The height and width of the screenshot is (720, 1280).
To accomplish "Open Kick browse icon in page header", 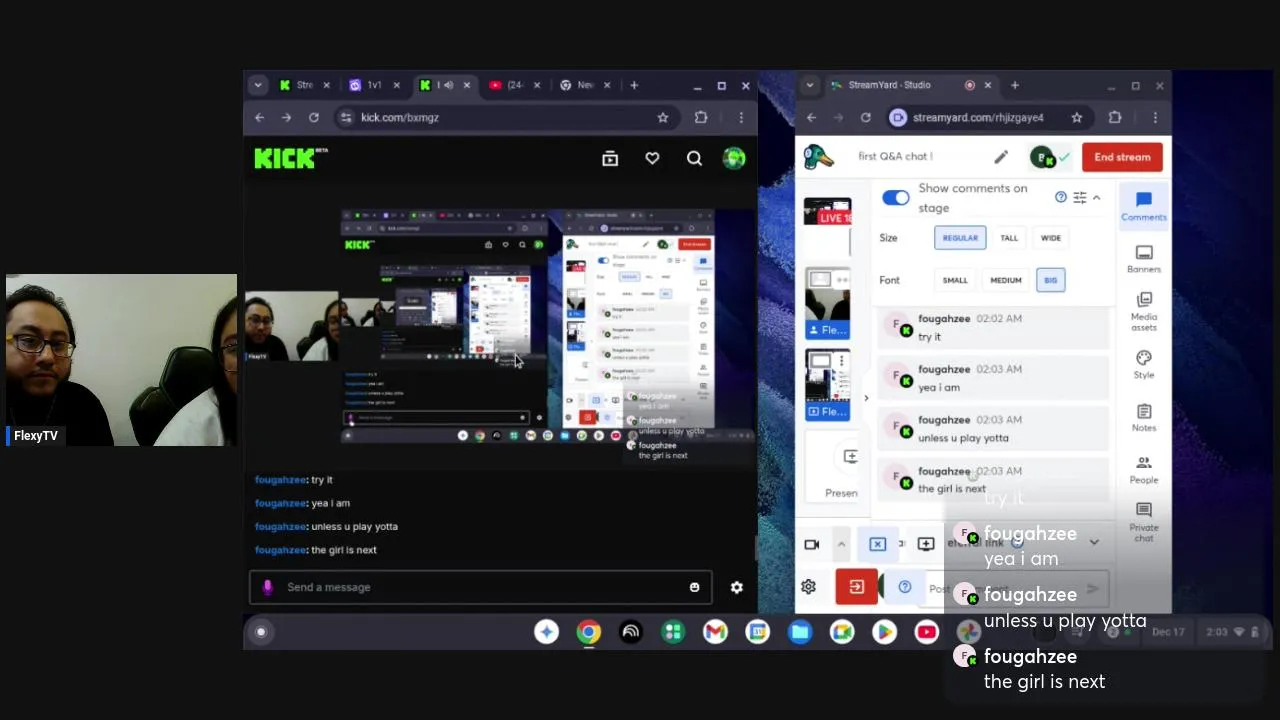I will click(x=610, y=158).
